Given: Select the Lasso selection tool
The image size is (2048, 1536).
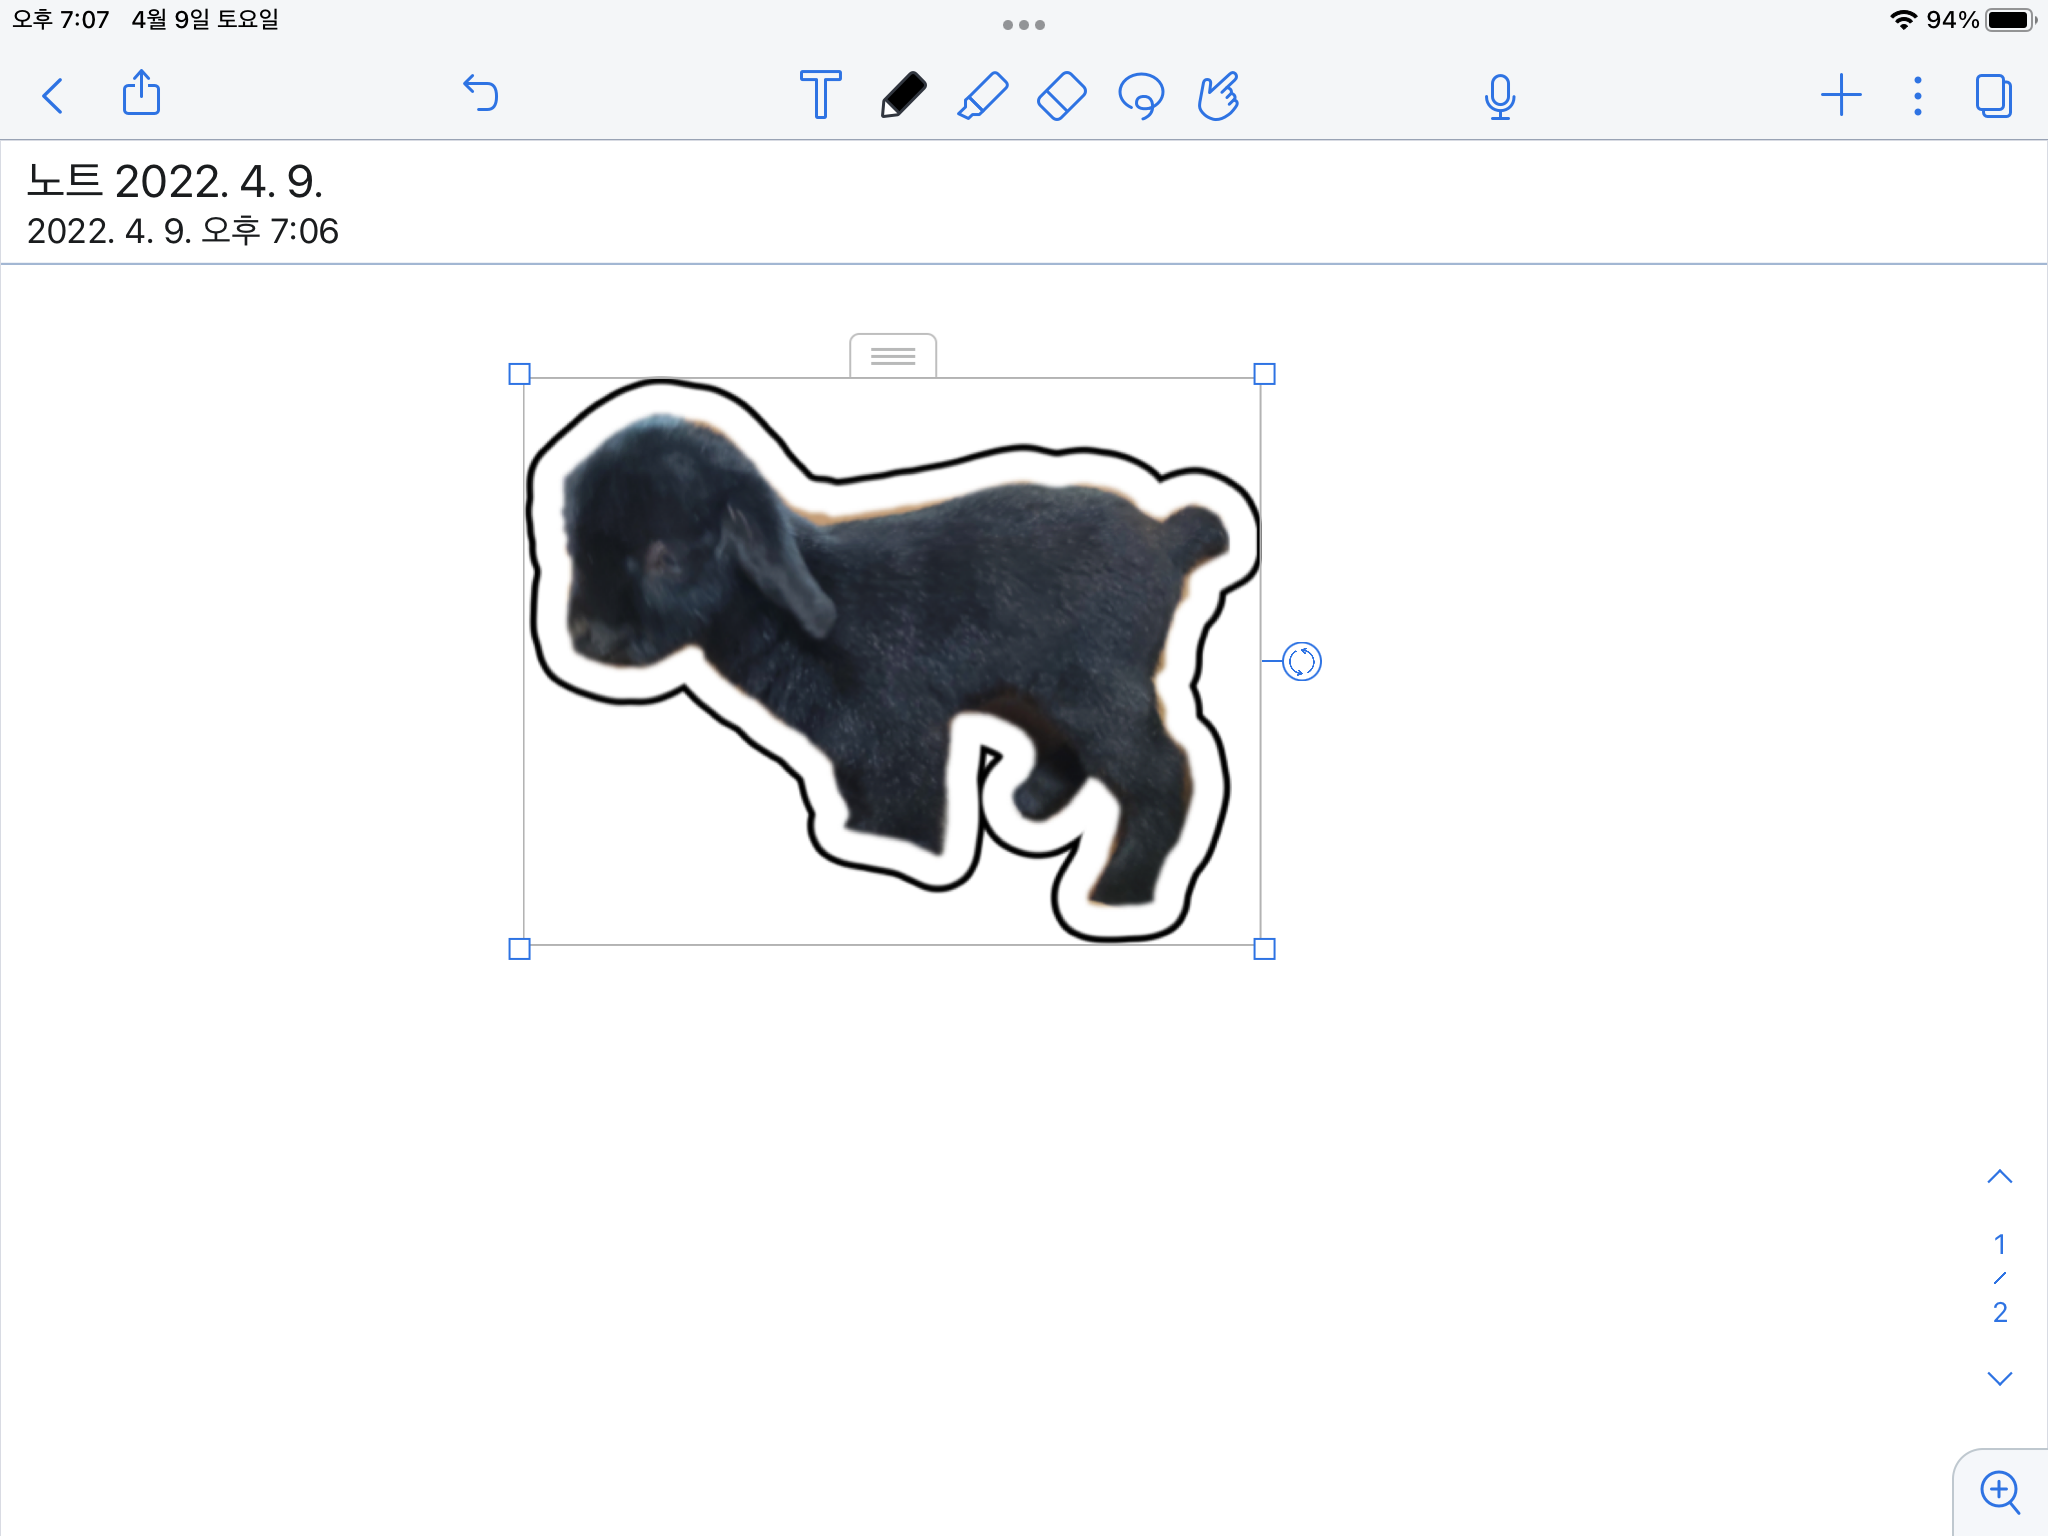Looking at the screenshot, I should [1141, 96].
